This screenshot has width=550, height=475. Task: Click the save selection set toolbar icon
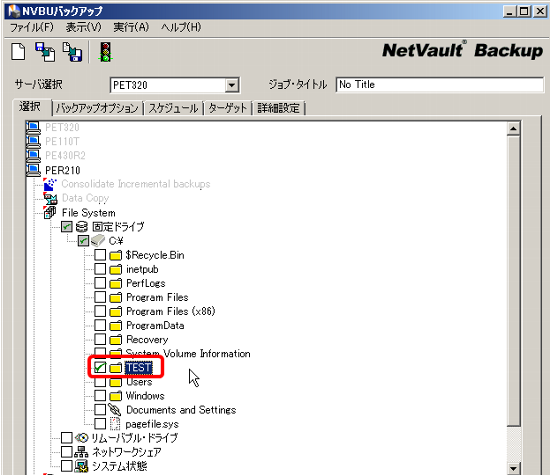click(x=45, y=52)
